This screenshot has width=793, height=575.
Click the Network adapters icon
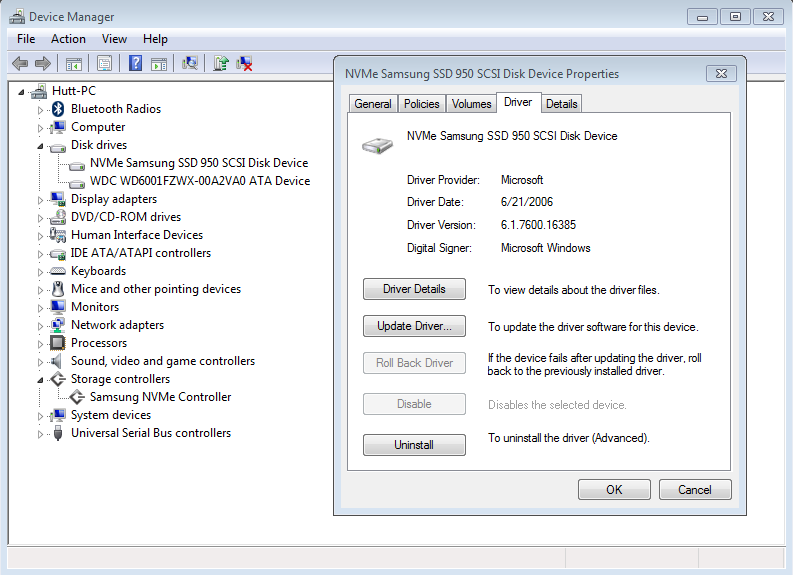click(x=58, y=325)
